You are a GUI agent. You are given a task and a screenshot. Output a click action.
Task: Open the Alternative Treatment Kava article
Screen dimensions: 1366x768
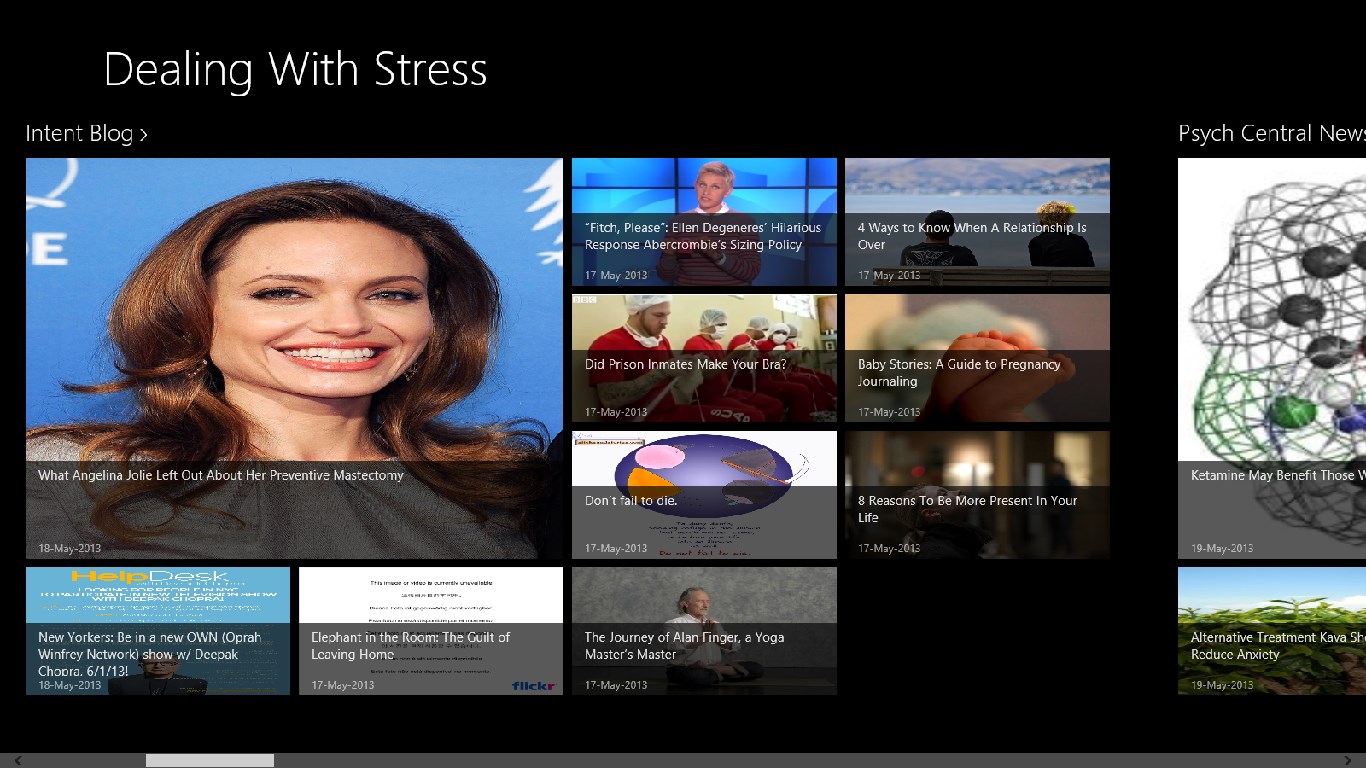(1272, 631)
